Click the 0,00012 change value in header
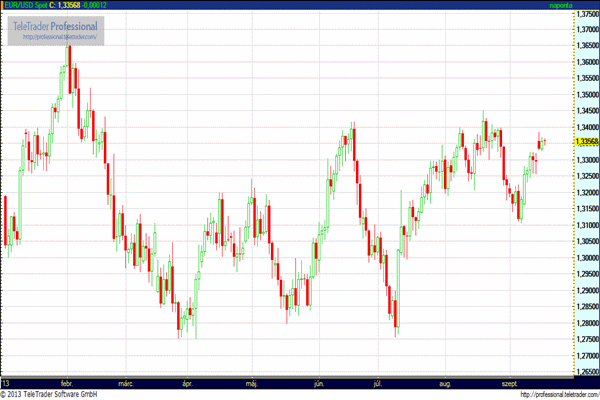Image resolution: width=600 pixels, height=400 pixels. coord(94,5)
